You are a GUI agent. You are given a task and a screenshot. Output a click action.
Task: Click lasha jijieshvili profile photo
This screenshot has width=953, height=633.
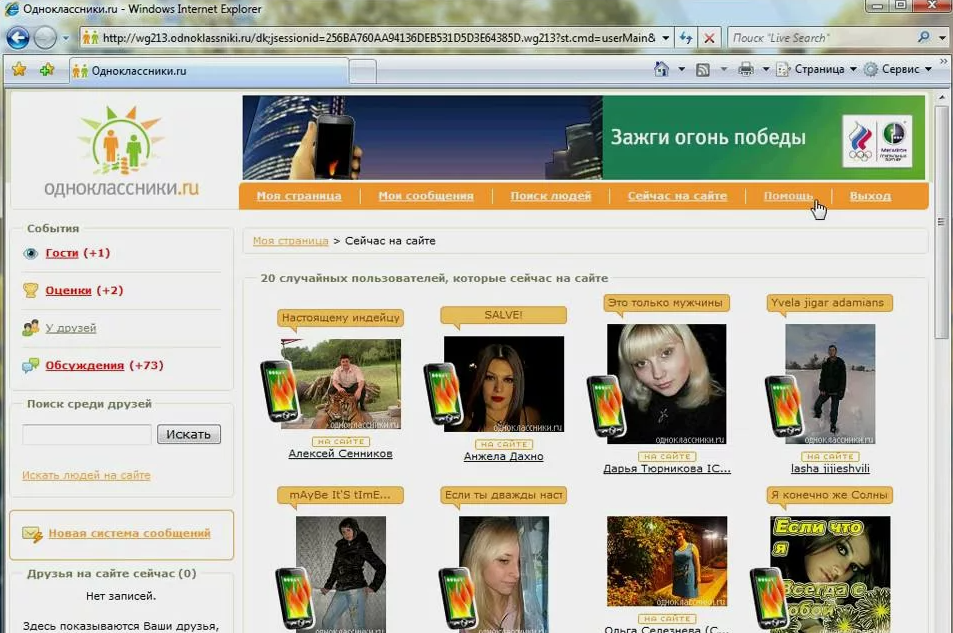click(x=830, y=384)
